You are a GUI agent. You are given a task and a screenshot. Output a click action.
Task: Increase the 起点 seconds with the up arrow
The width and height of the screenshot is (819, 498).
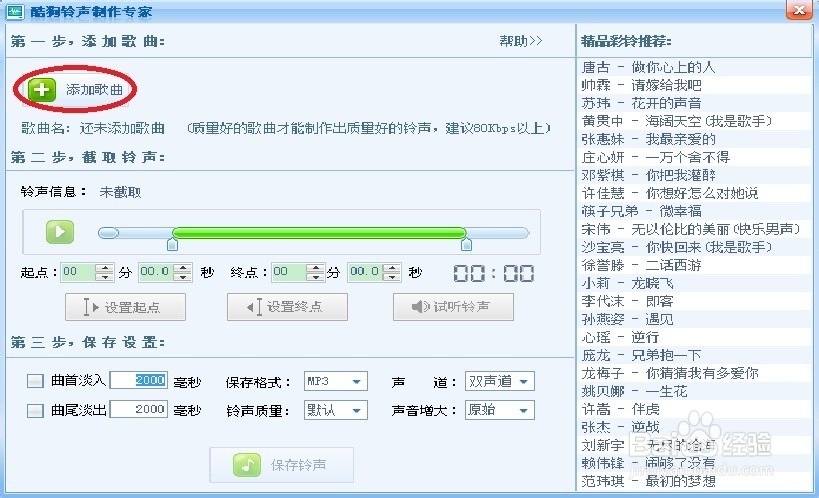tap(183, 268)
